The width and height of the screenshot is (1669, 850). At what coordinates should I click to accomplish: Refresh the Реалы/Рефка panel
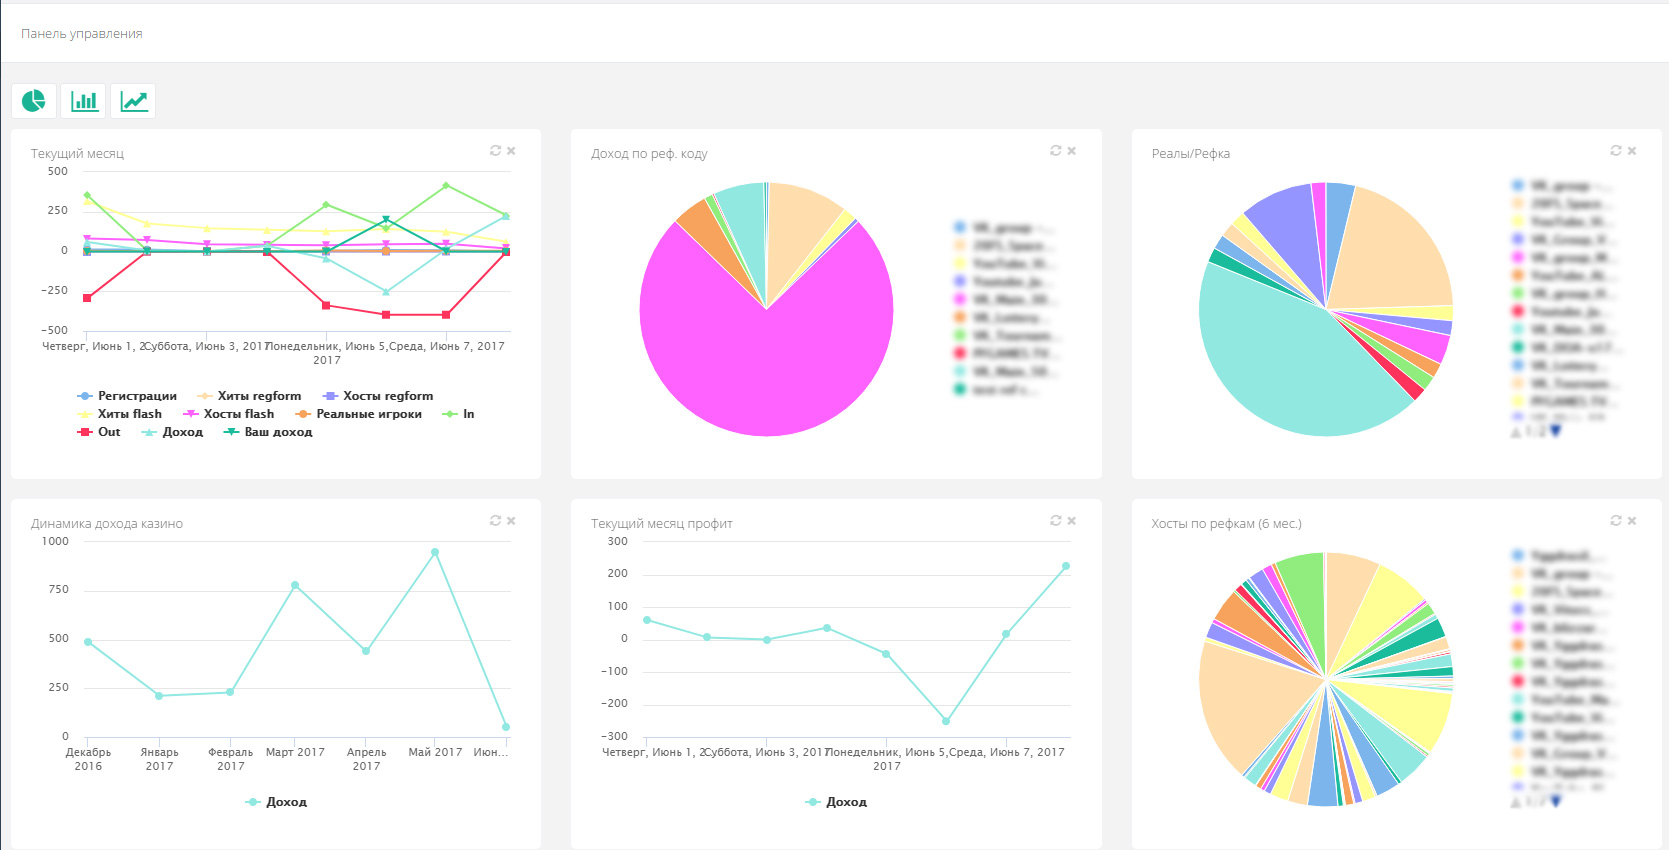point(1615,151)
